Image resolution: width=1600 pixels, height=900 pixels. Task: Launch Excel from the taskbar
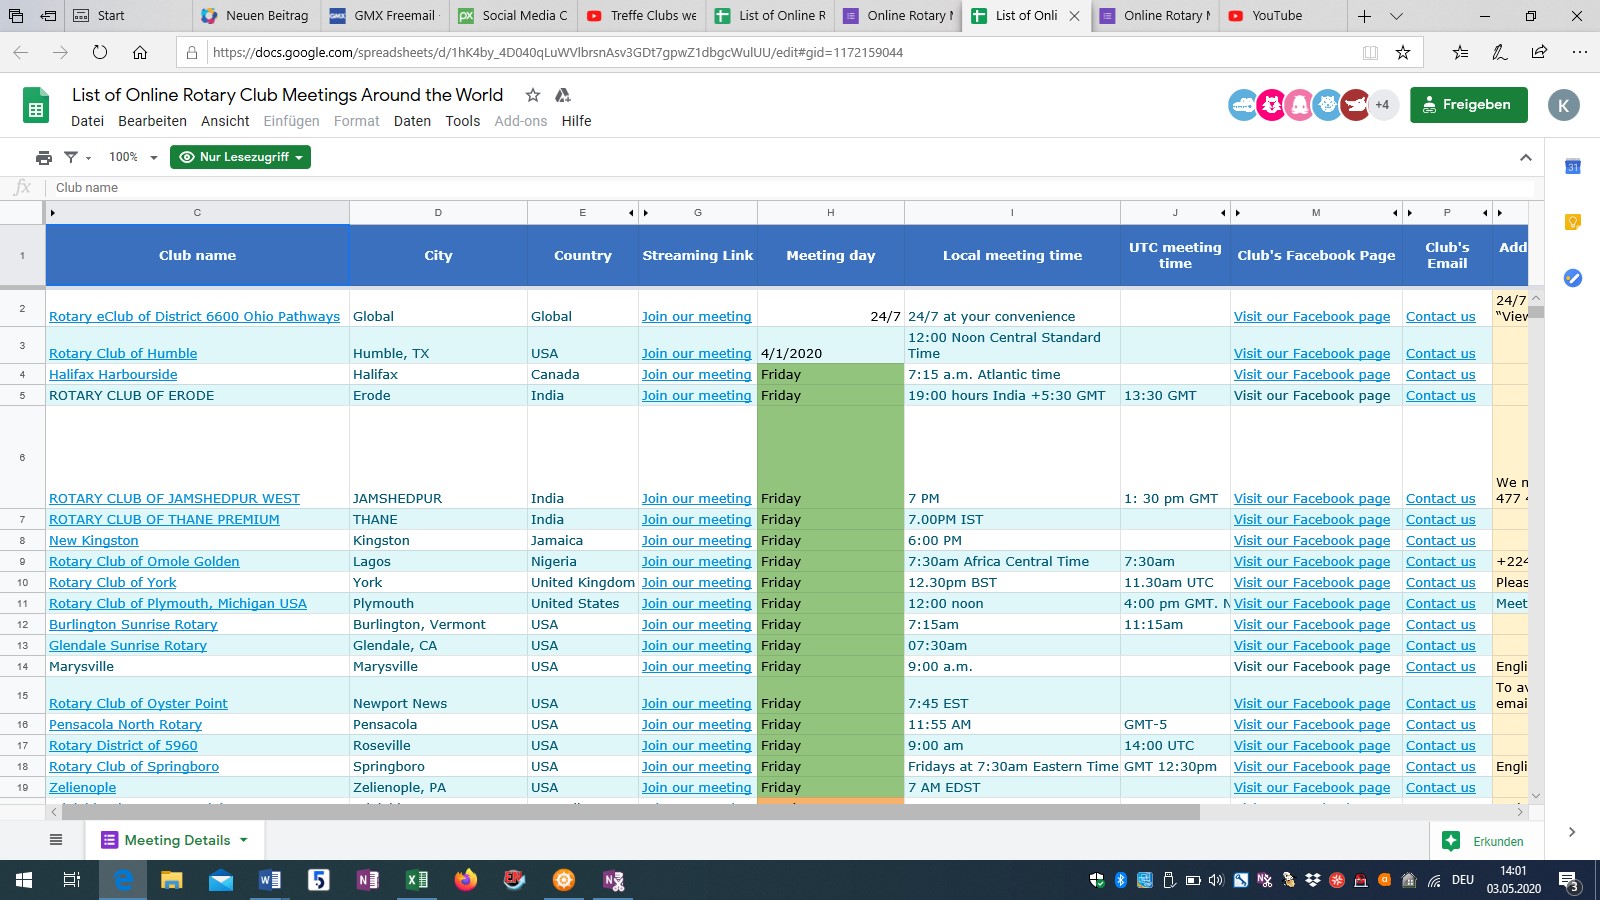coord(417,880)
